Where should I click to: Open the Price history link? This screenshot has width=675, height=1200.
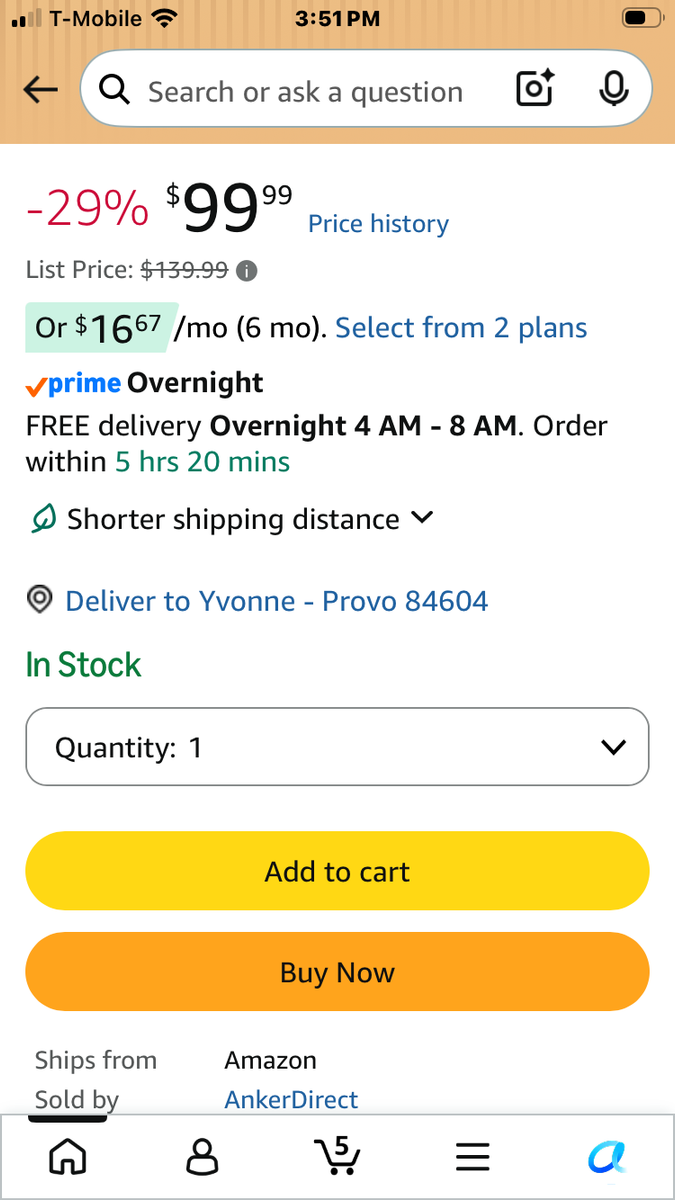[x=378, y=224]
